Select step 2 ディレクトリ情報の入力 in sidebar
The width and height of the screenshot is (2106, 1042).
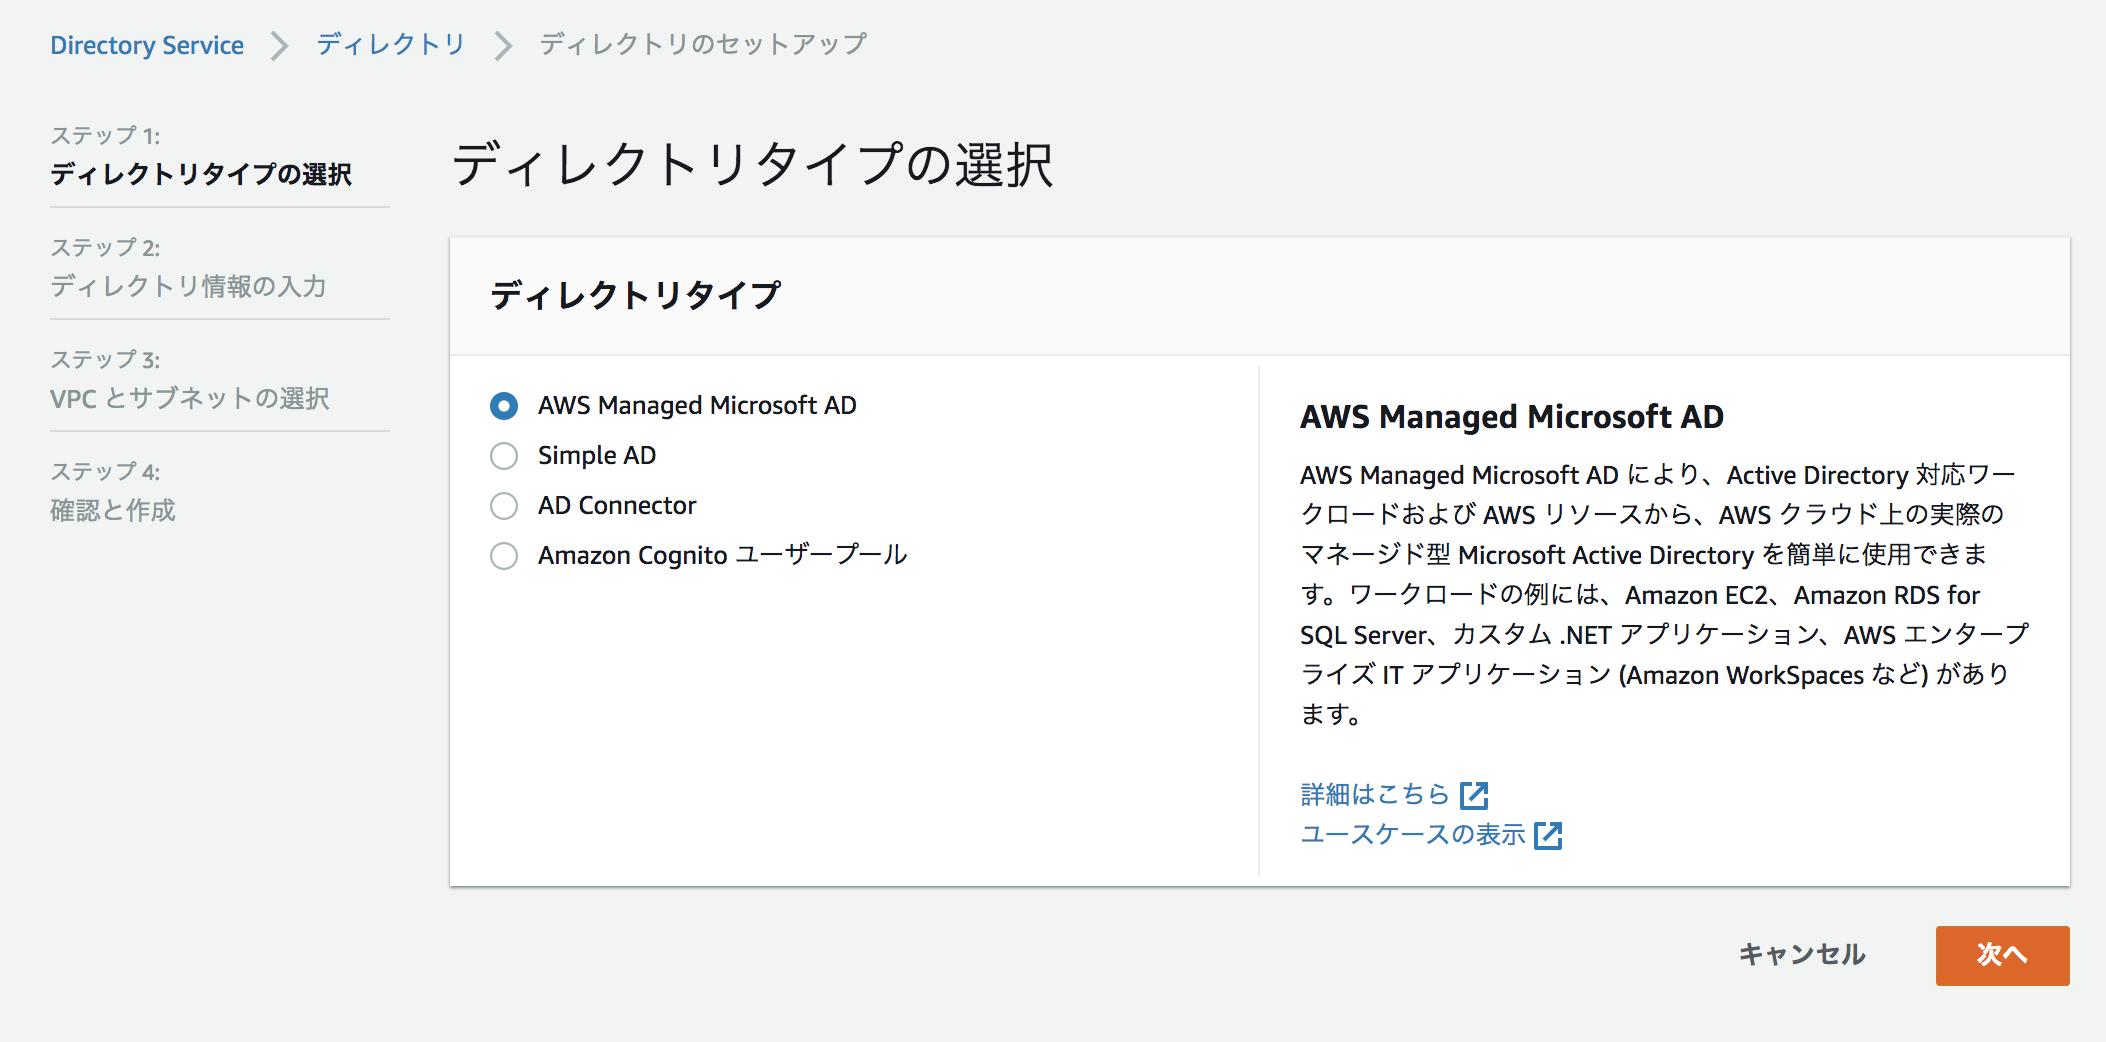[189, 286]
